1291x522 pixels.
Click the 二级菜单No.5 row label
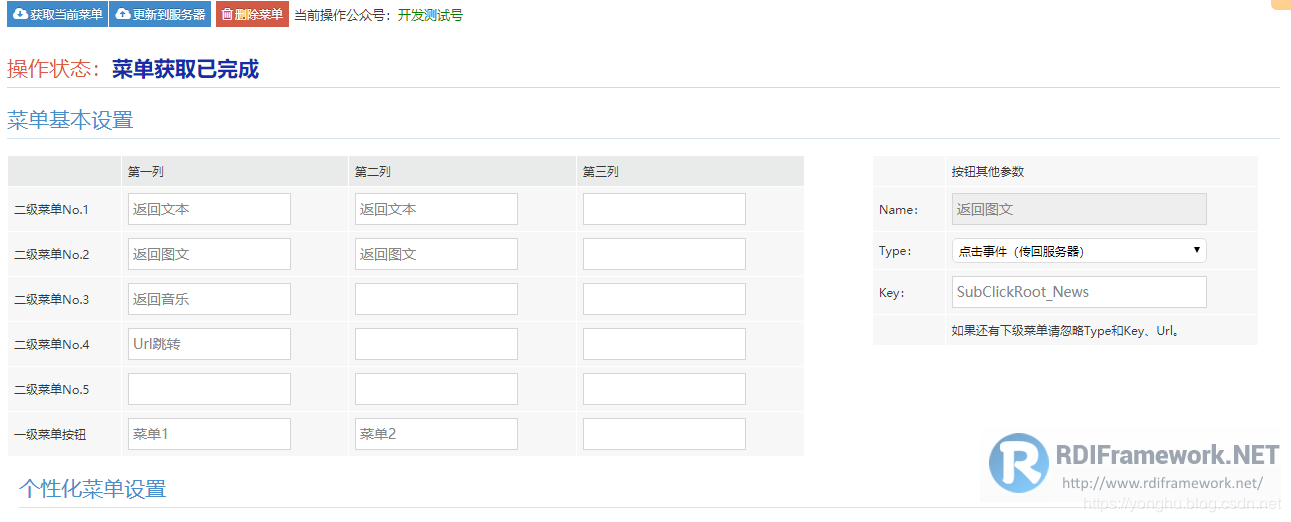coord(51,390)
